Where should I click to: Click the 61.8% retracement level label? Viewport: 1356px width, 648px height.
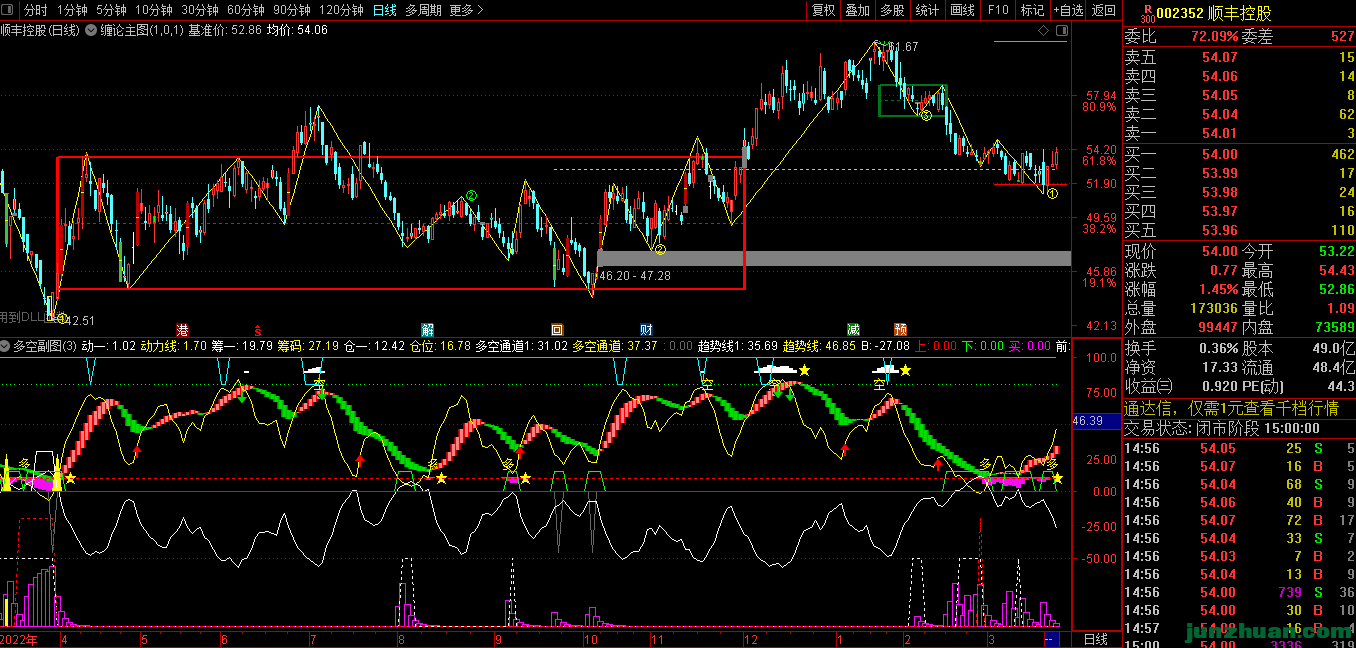(1098, 160)
